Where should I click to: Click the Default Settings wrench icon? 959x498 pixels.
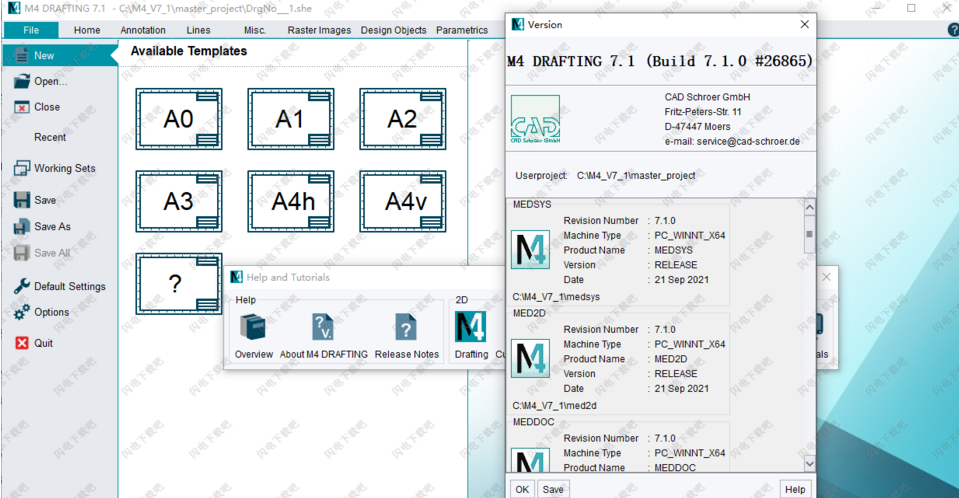point(22,286)
